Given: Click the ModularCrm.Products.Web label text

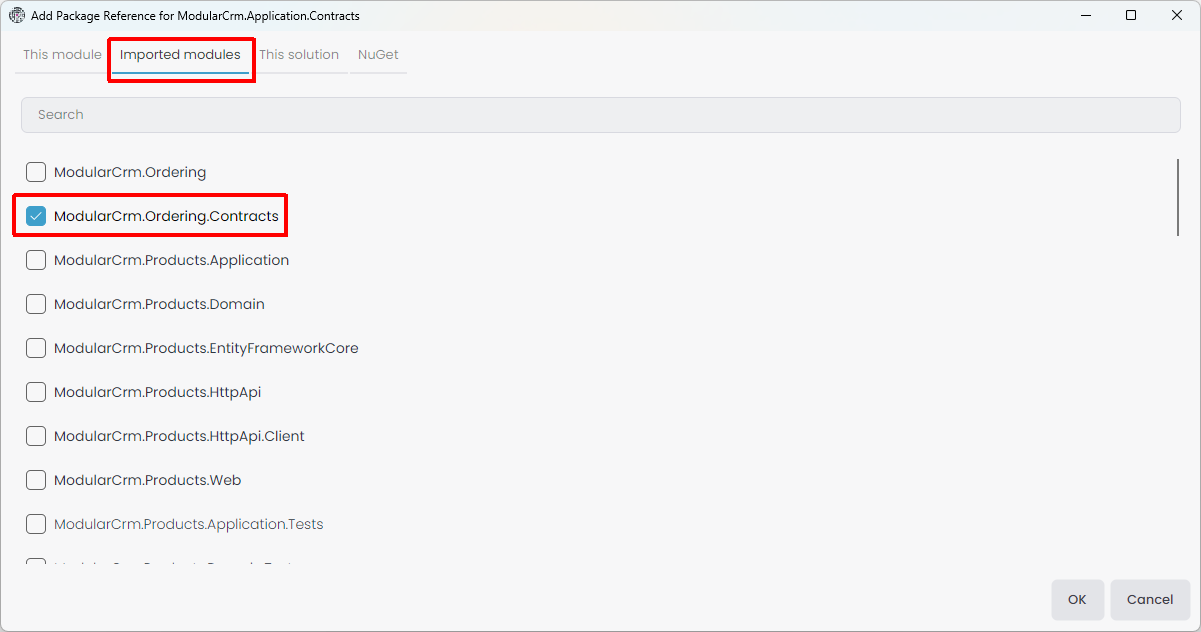Looking at the screenshot, I should pos(148,479).
